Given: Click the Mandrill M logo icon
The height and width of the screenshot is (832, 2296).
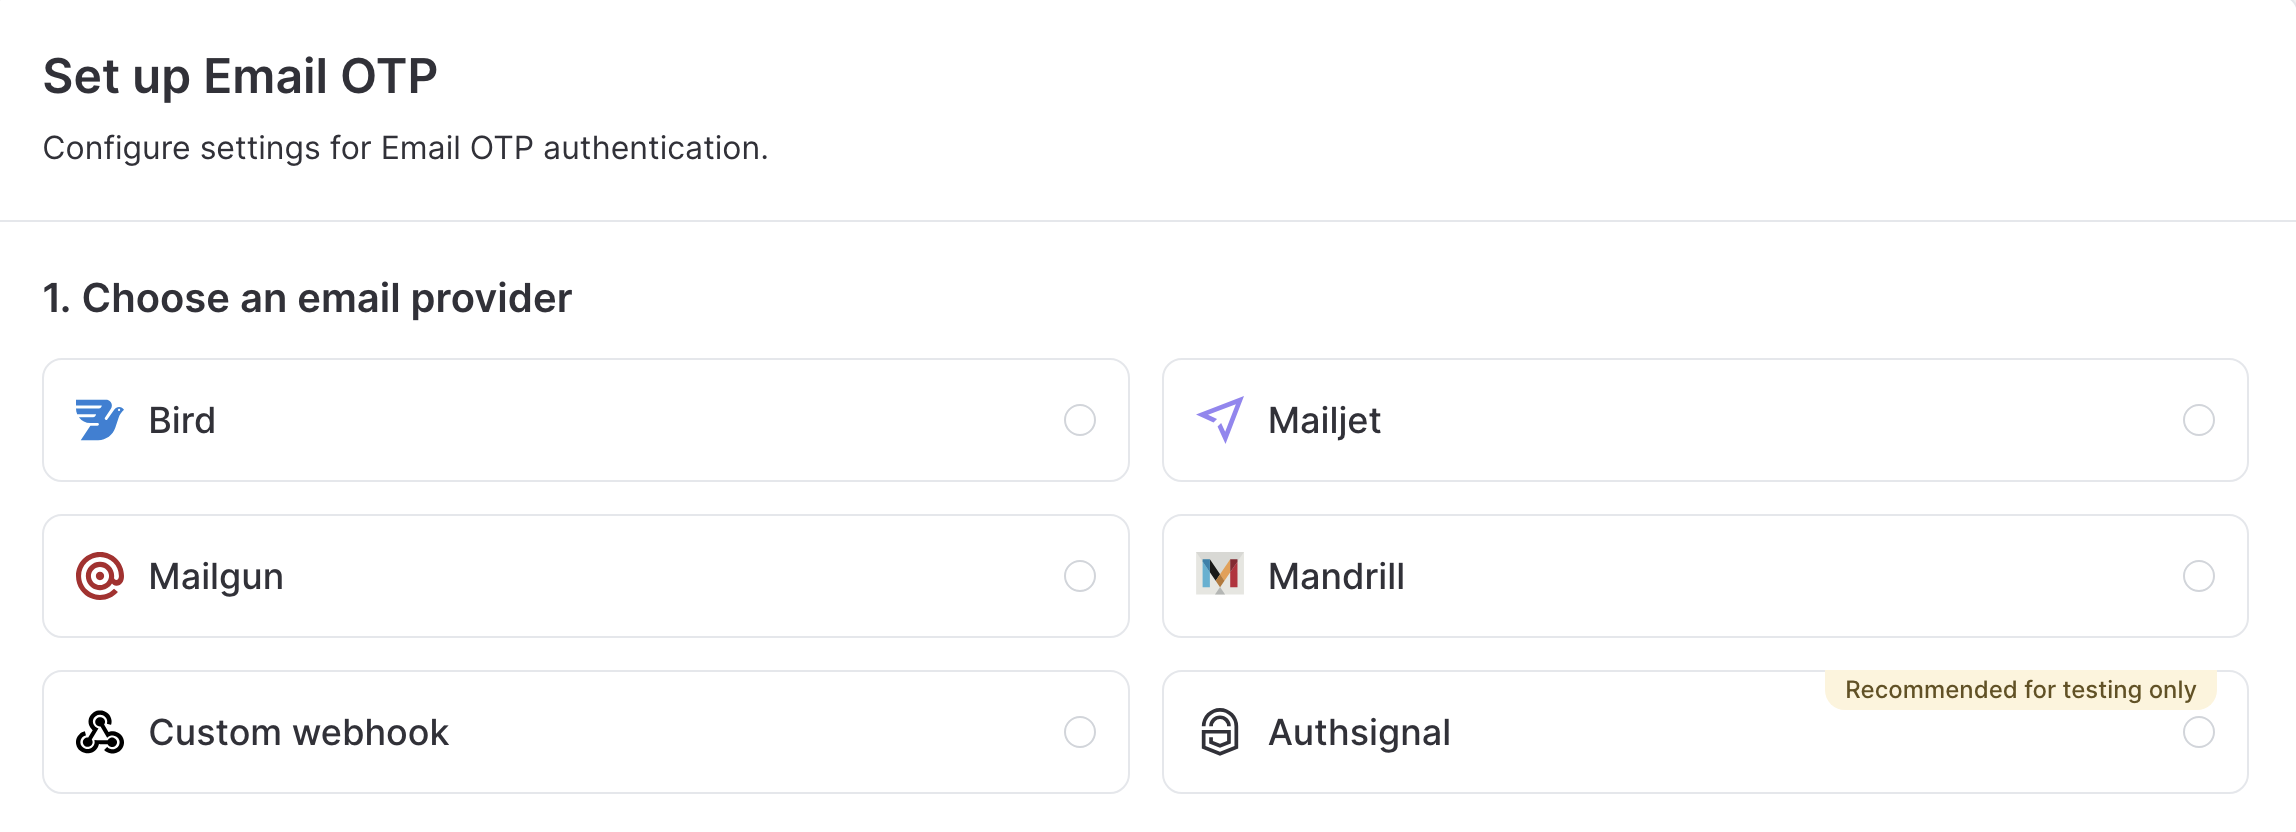Looking at the screenshot, I should 1220,575.
